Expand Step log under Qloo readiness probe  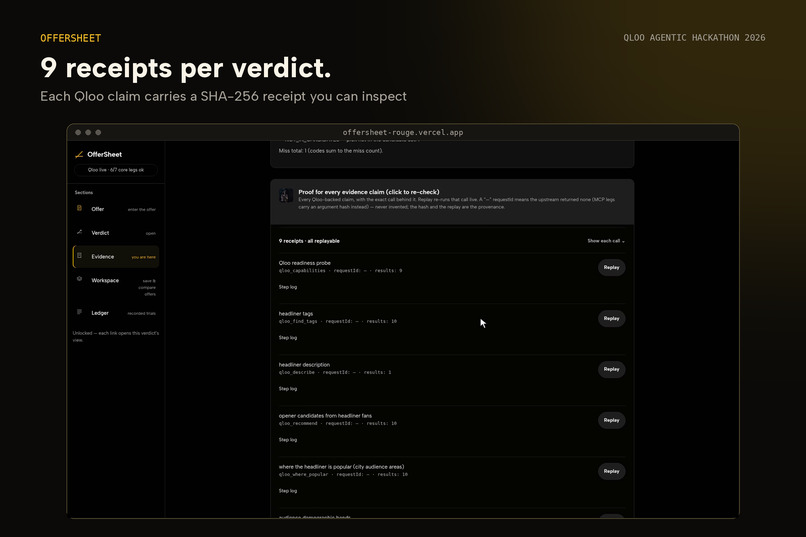(x=288, y=287)
